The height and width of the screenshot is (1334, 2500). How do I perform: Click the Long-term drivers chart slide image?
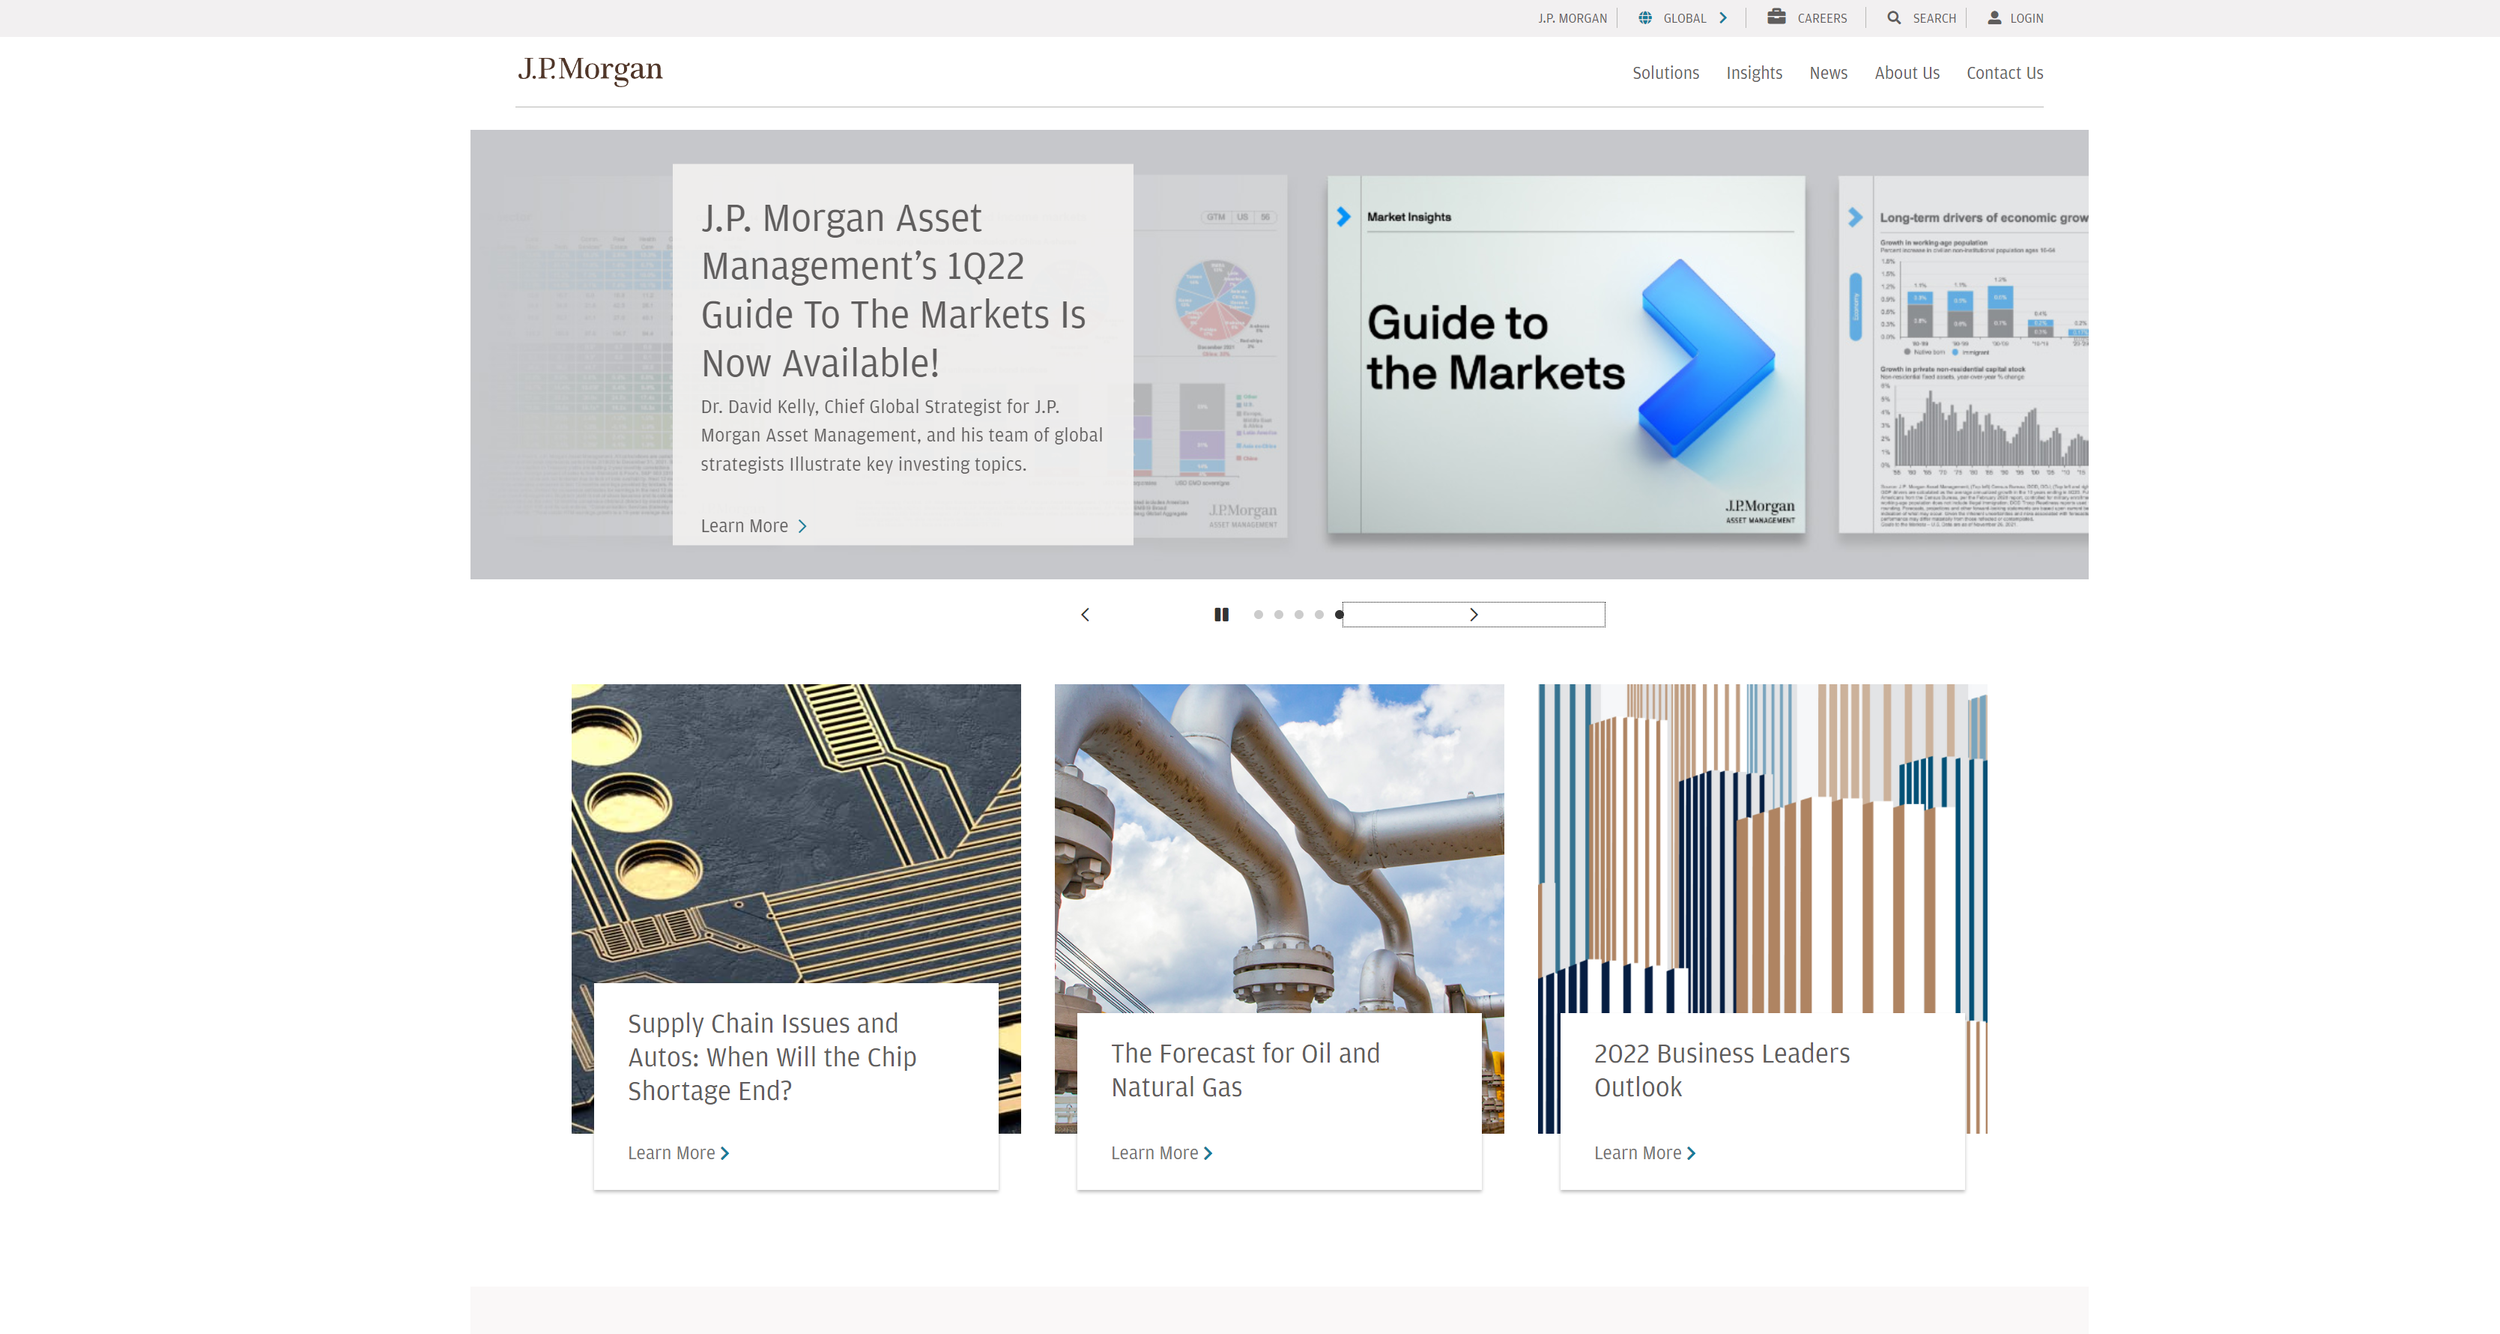click(1963, 354)
